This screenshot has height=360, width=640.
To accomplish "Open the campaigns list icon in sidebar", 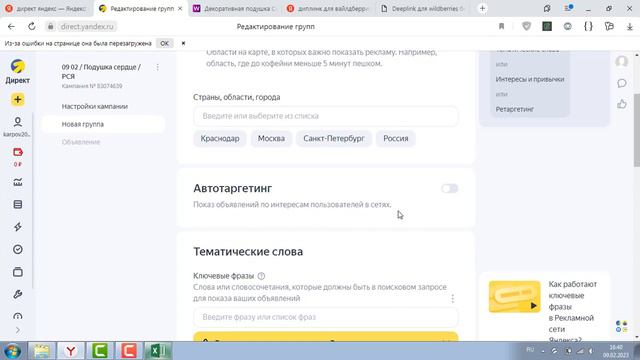I will tap(18, 204).
